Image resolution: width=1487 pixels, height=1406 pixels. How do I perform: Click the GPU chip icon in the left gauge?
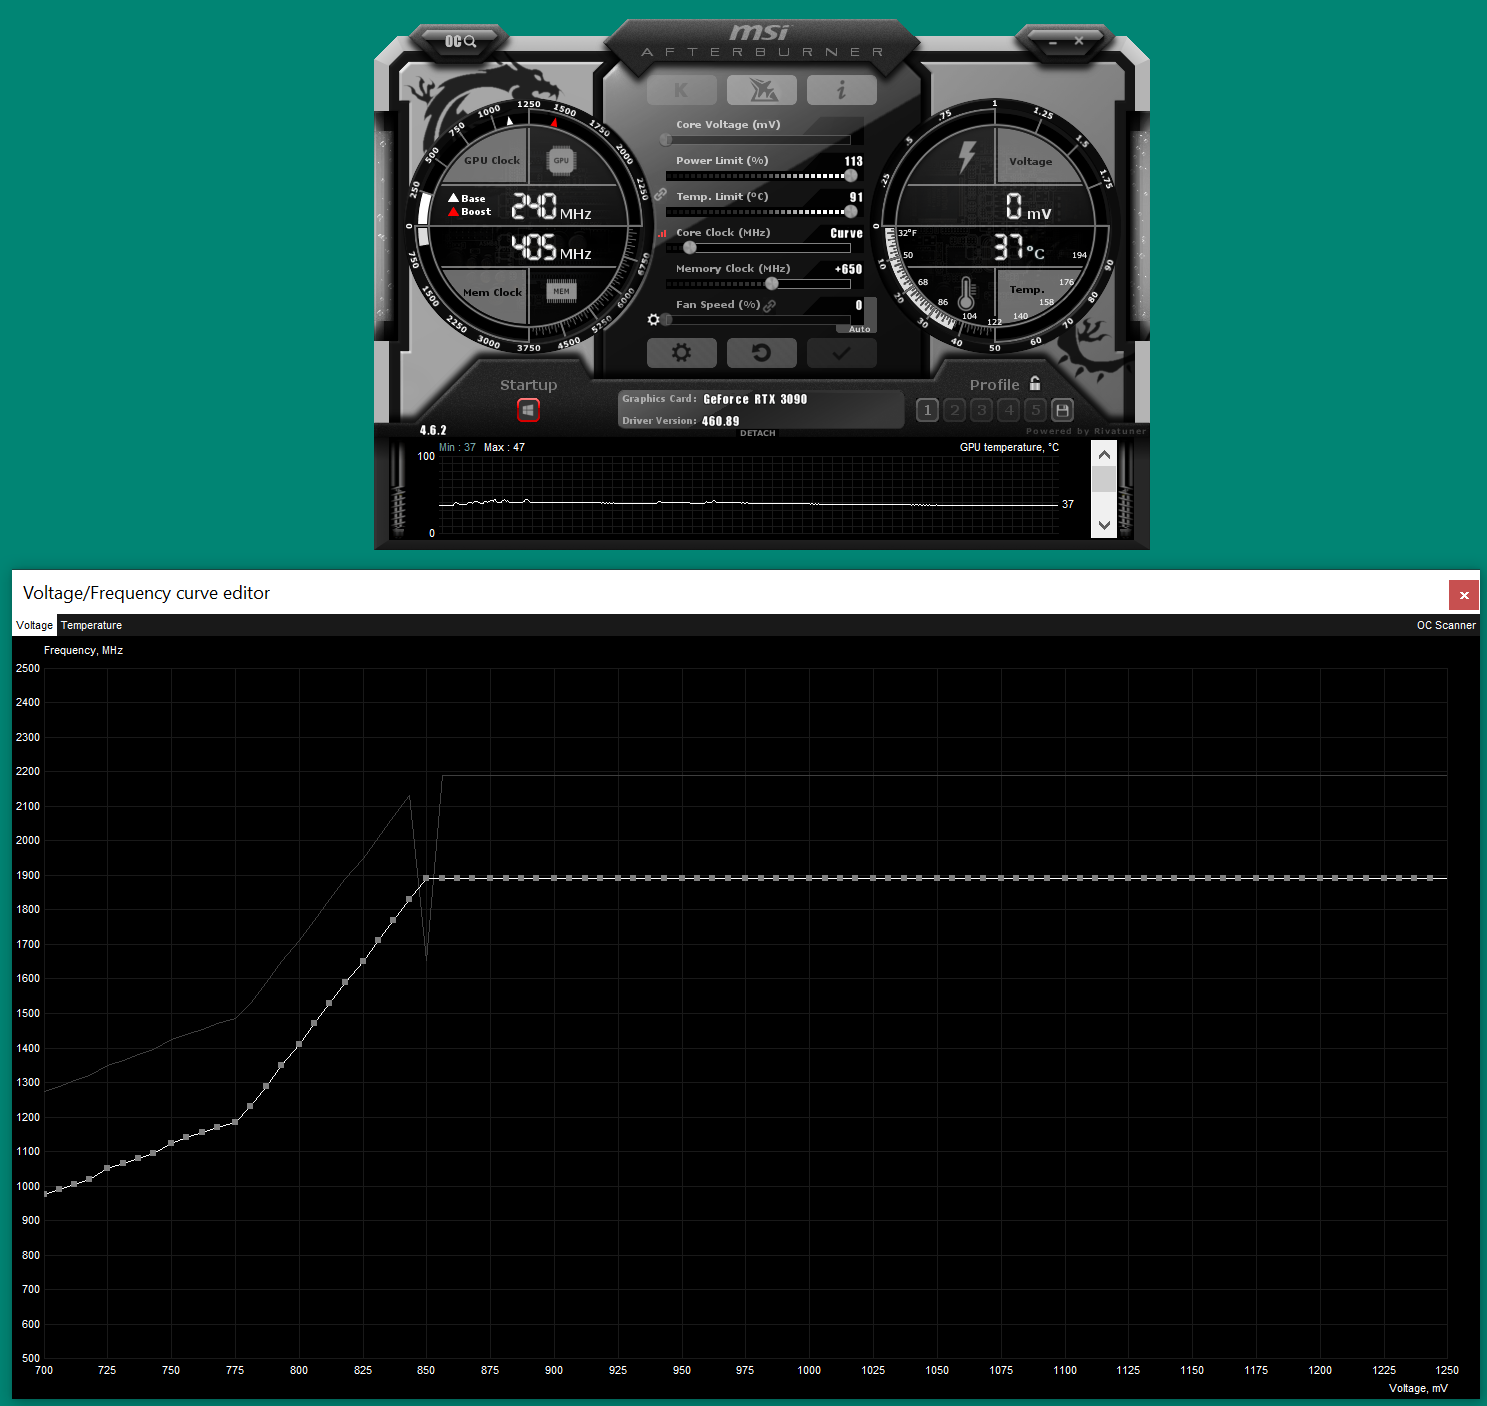point(561,160)
